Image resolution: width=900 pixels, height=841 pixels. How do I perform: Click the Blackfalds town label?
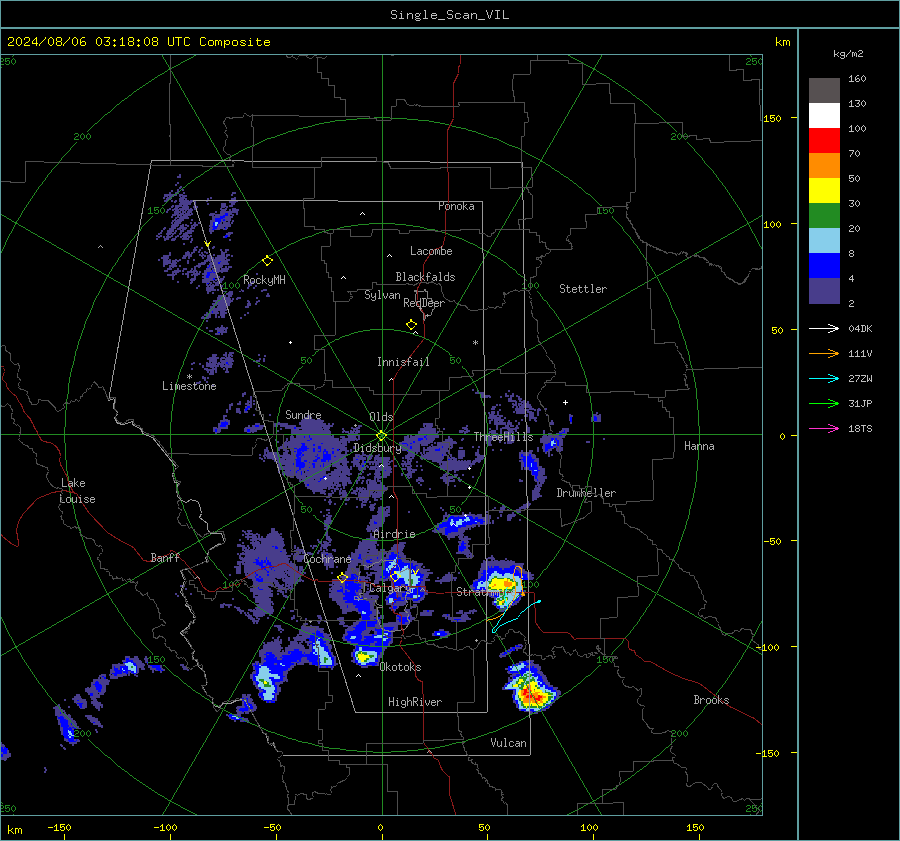425,277
